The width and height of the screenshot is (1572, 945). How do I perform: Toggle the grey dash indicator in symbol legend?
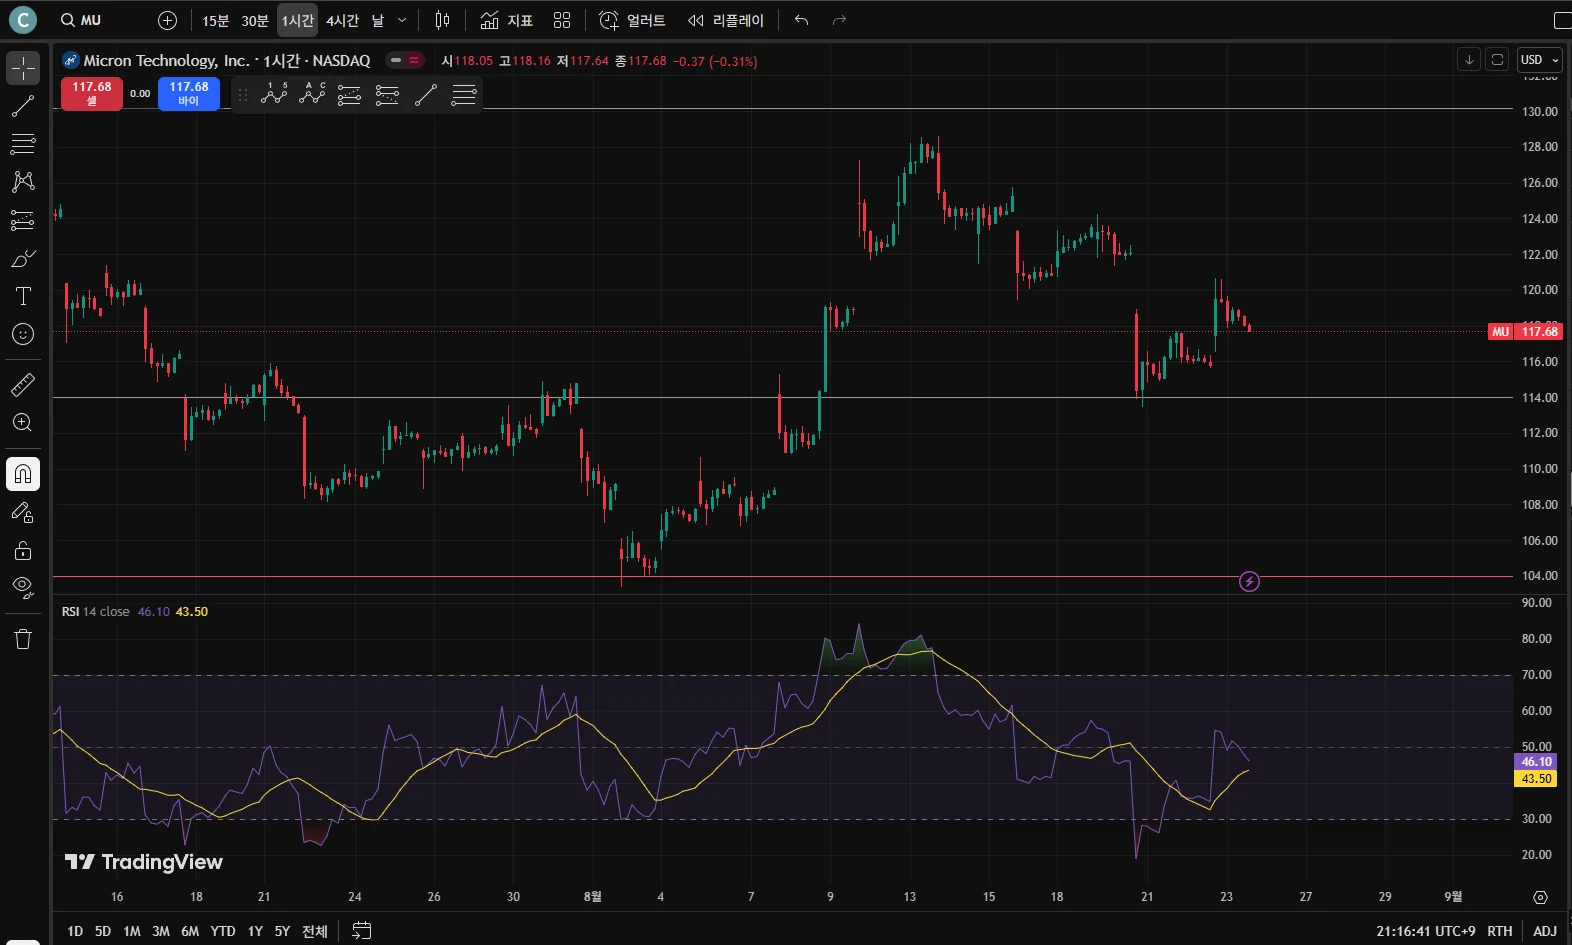(396, 60)
